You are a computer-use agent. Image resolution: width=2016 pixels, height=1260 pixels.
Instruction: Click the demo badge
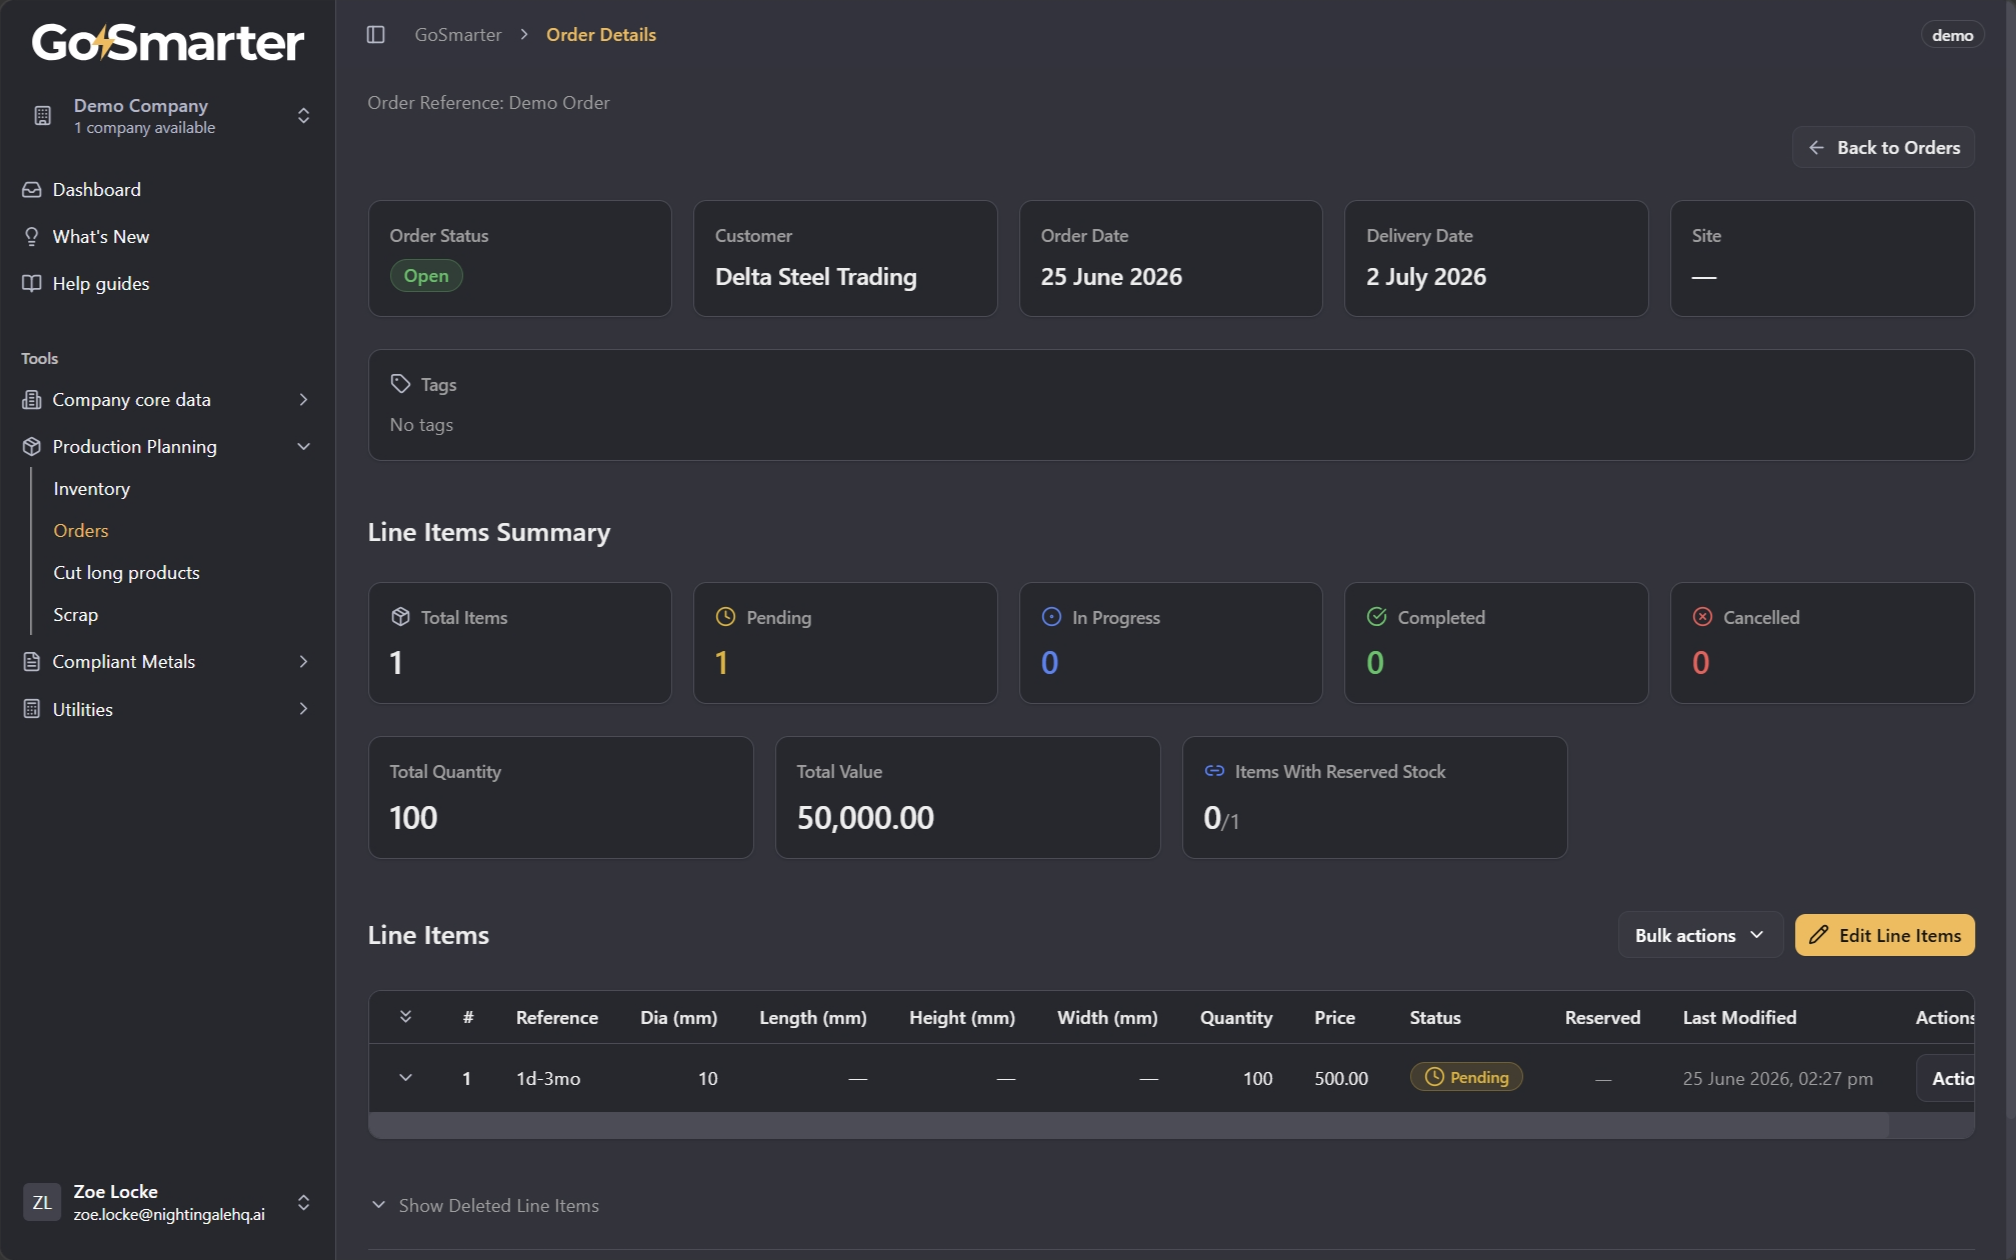pos(1952,35)
